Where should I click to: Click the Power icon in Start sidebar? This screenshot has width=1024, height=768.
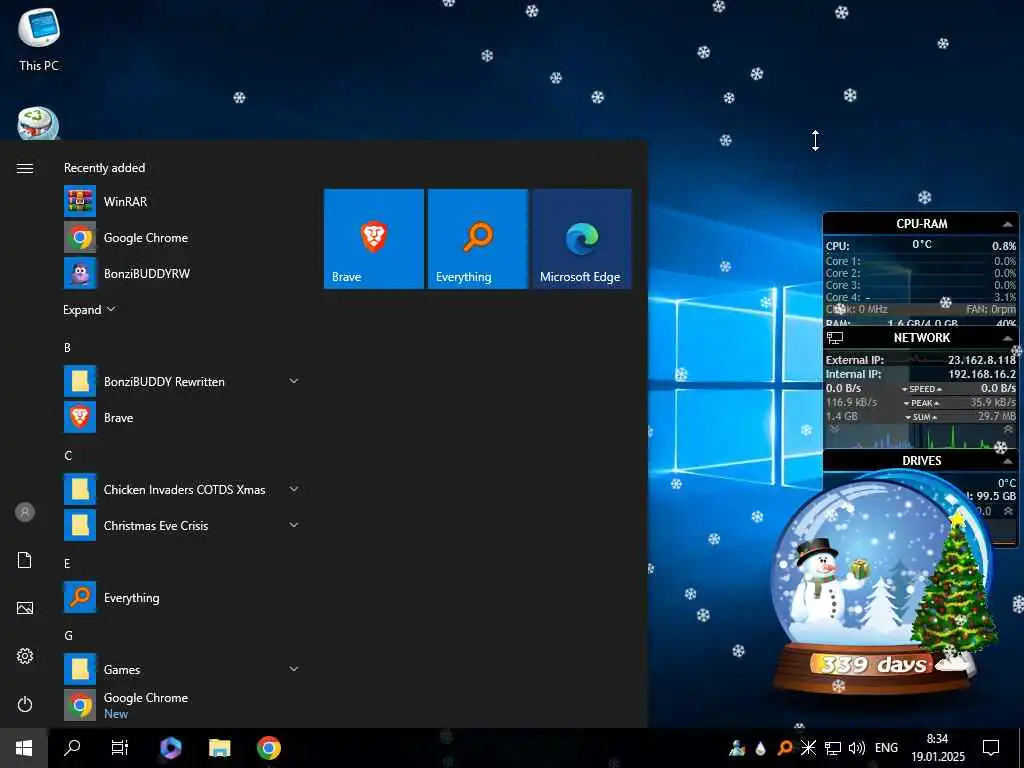point(25,704)
